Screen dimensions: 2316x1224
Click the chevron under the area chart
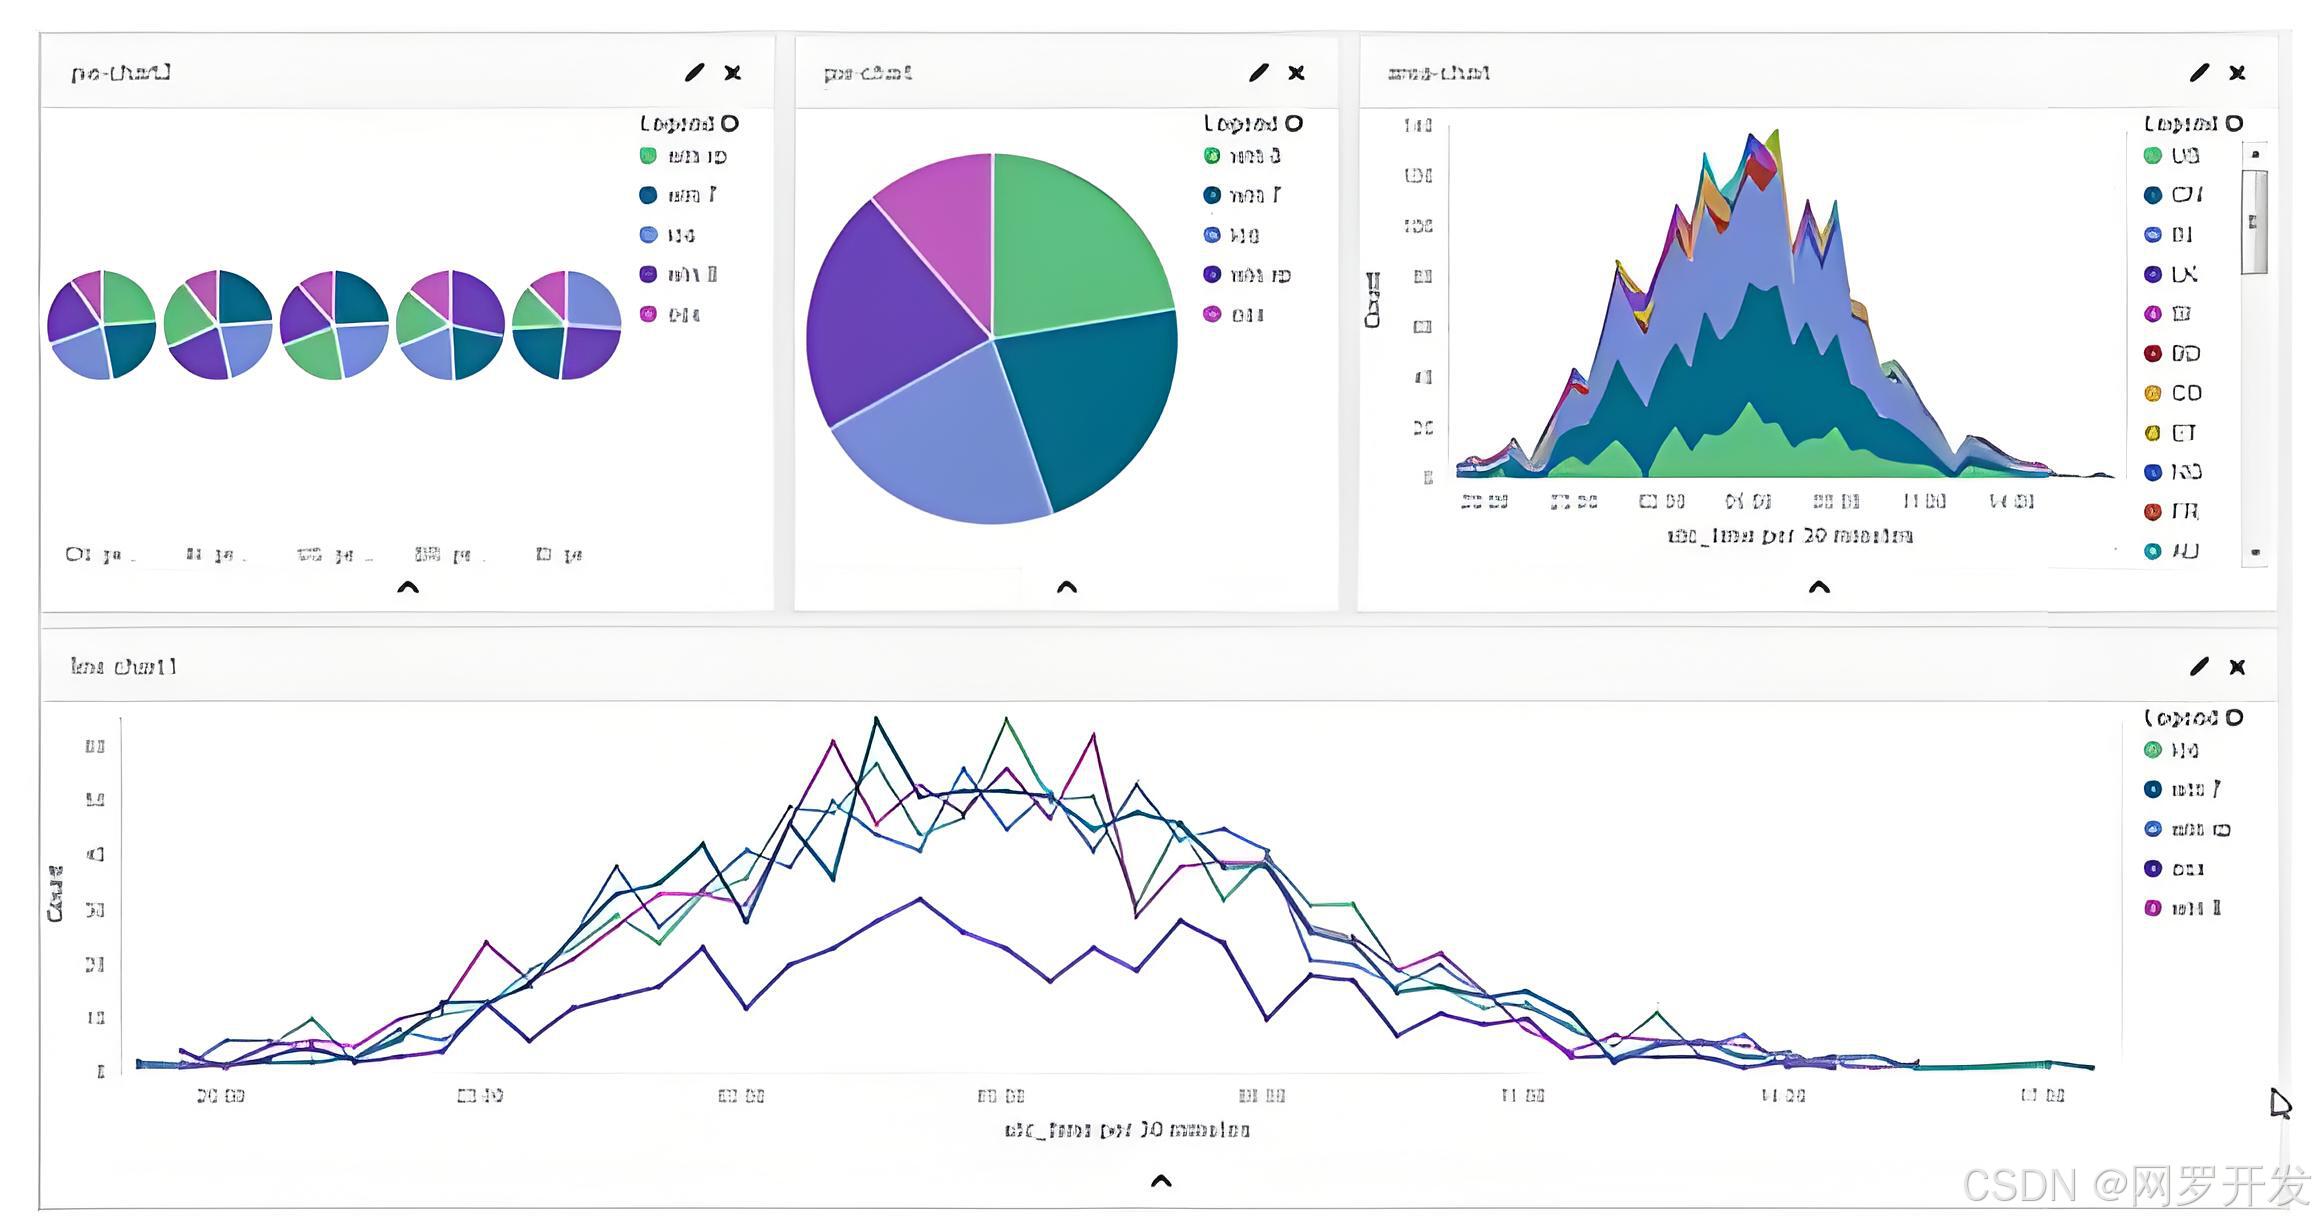1819,587
